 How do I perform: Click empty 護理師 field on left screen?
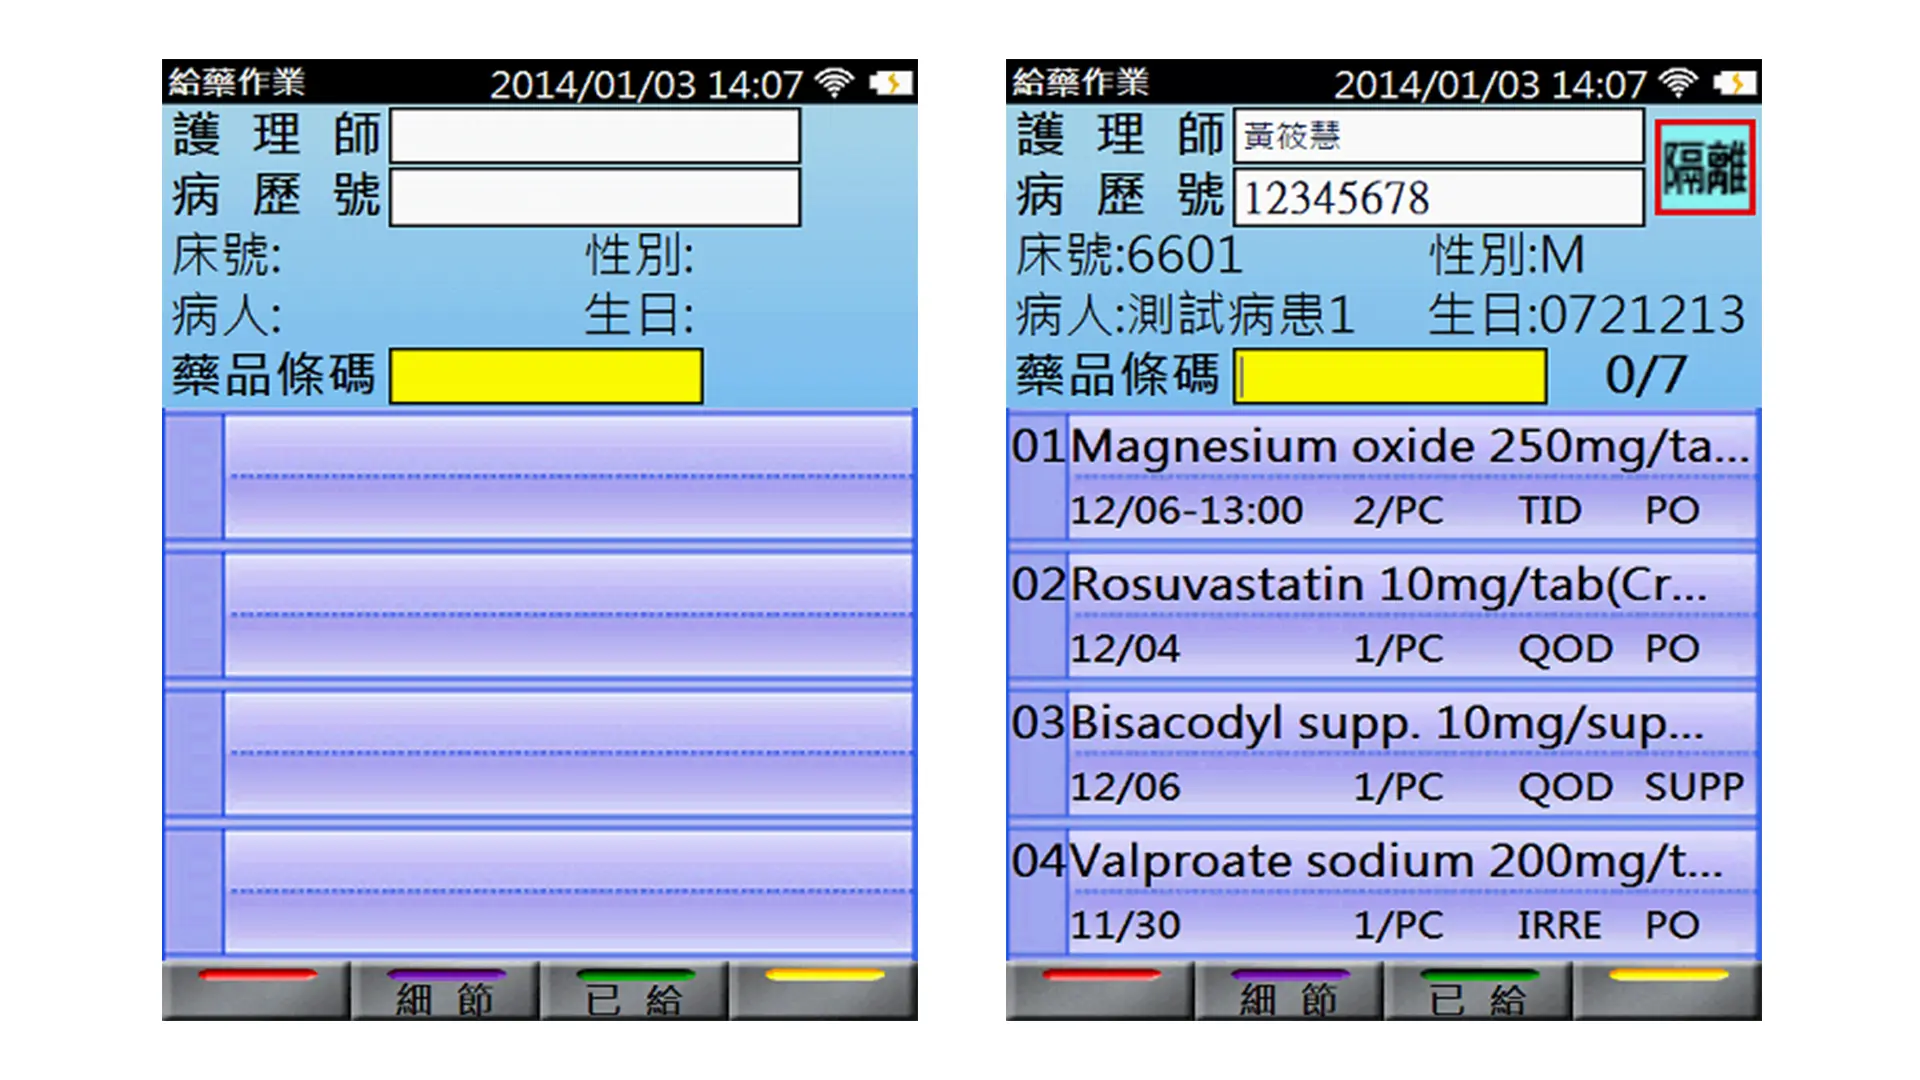coord(594,136)
